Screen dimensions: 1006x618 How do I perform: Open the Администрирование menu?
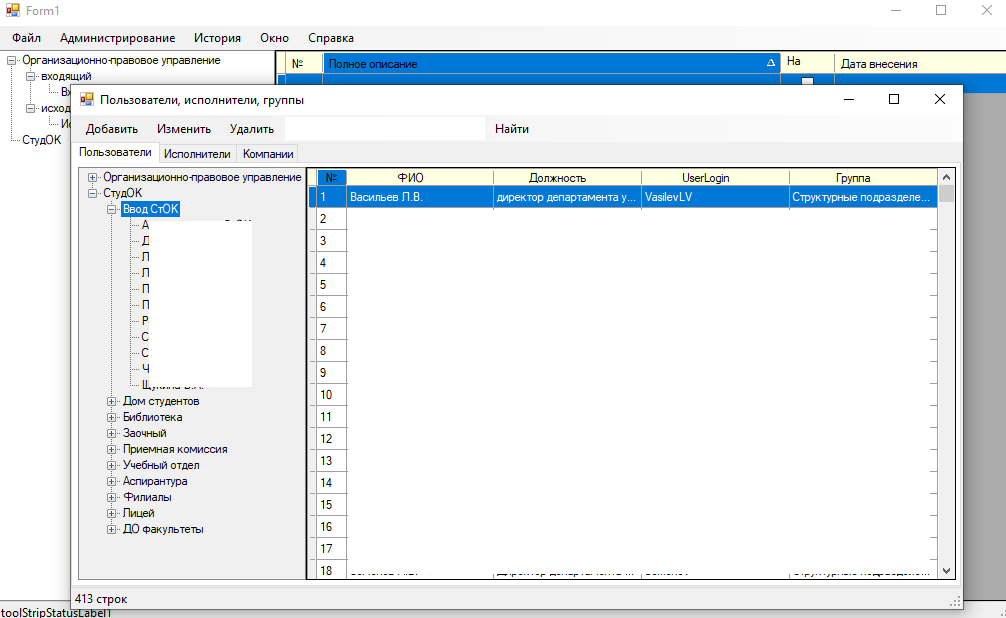pyautogui.click(x=117, y=38)
